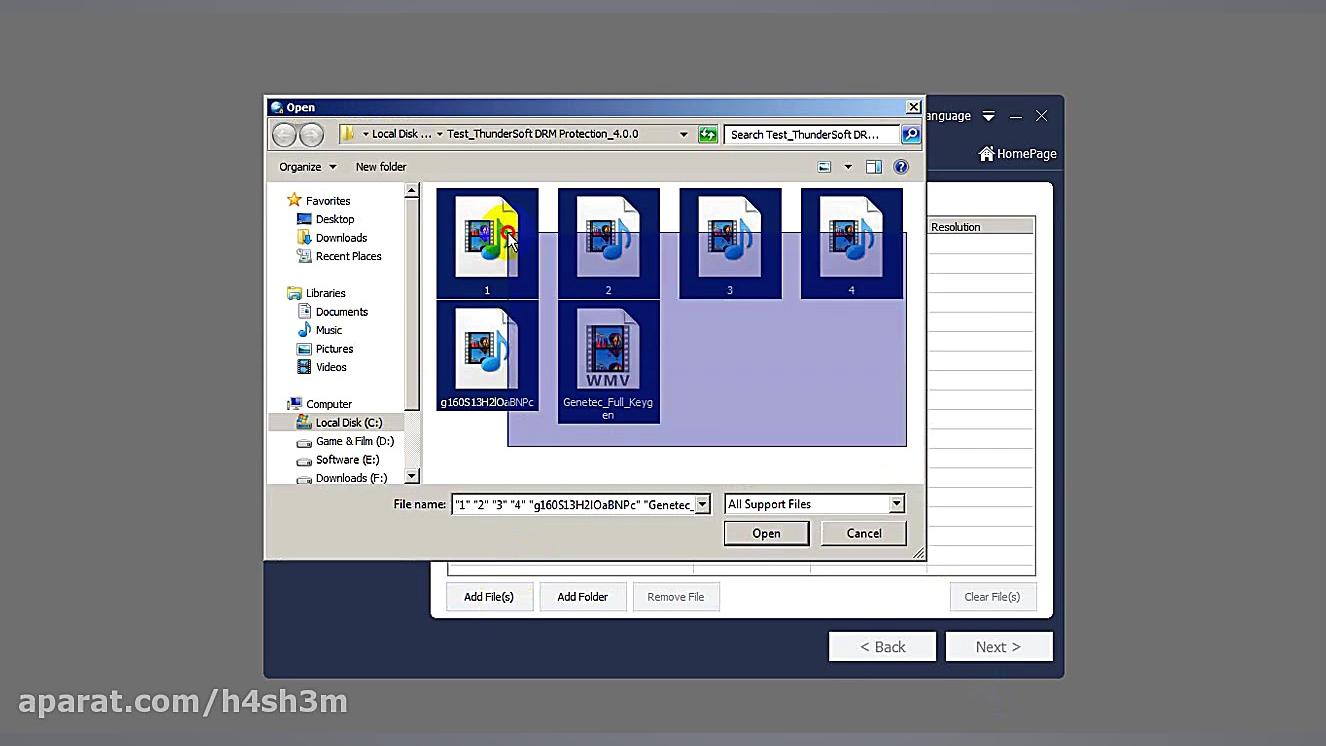Refresh the current folder view
Image resolution: width=1326 pixels, height=746 pixels.
pyautogui.click(x=707, y=133)
